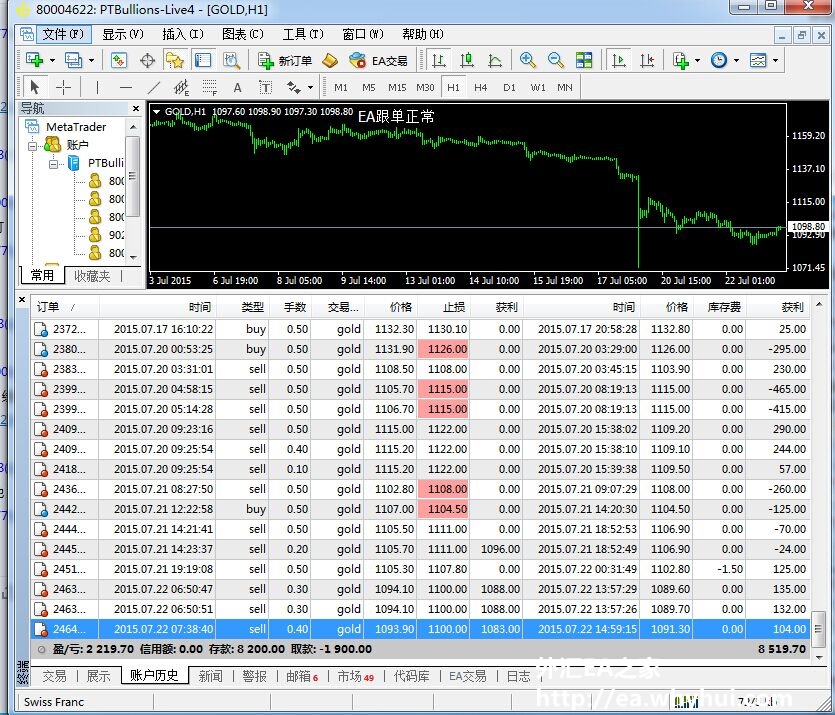
Task: Select the trendline drawing tool
Action: [154, 87]
